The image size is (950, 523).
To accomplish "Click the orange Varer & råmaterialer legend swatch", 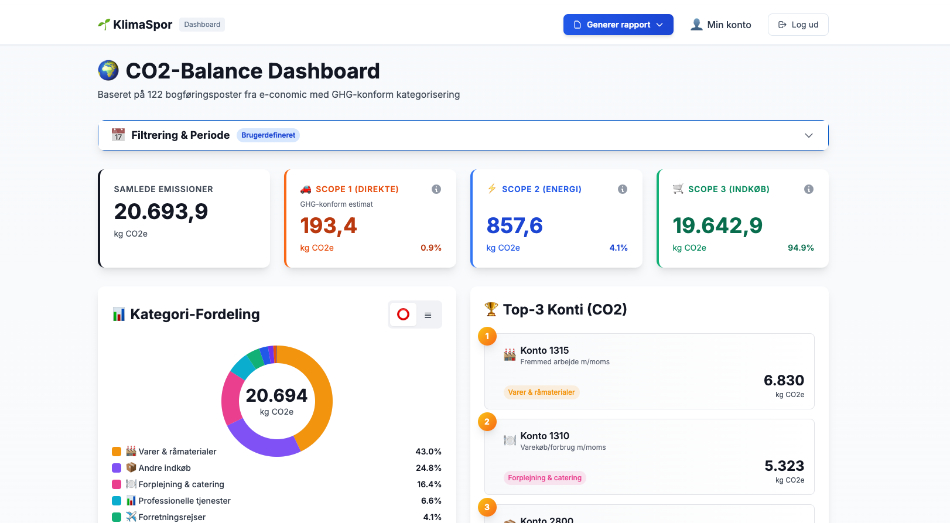I will [x=117, y=452].
